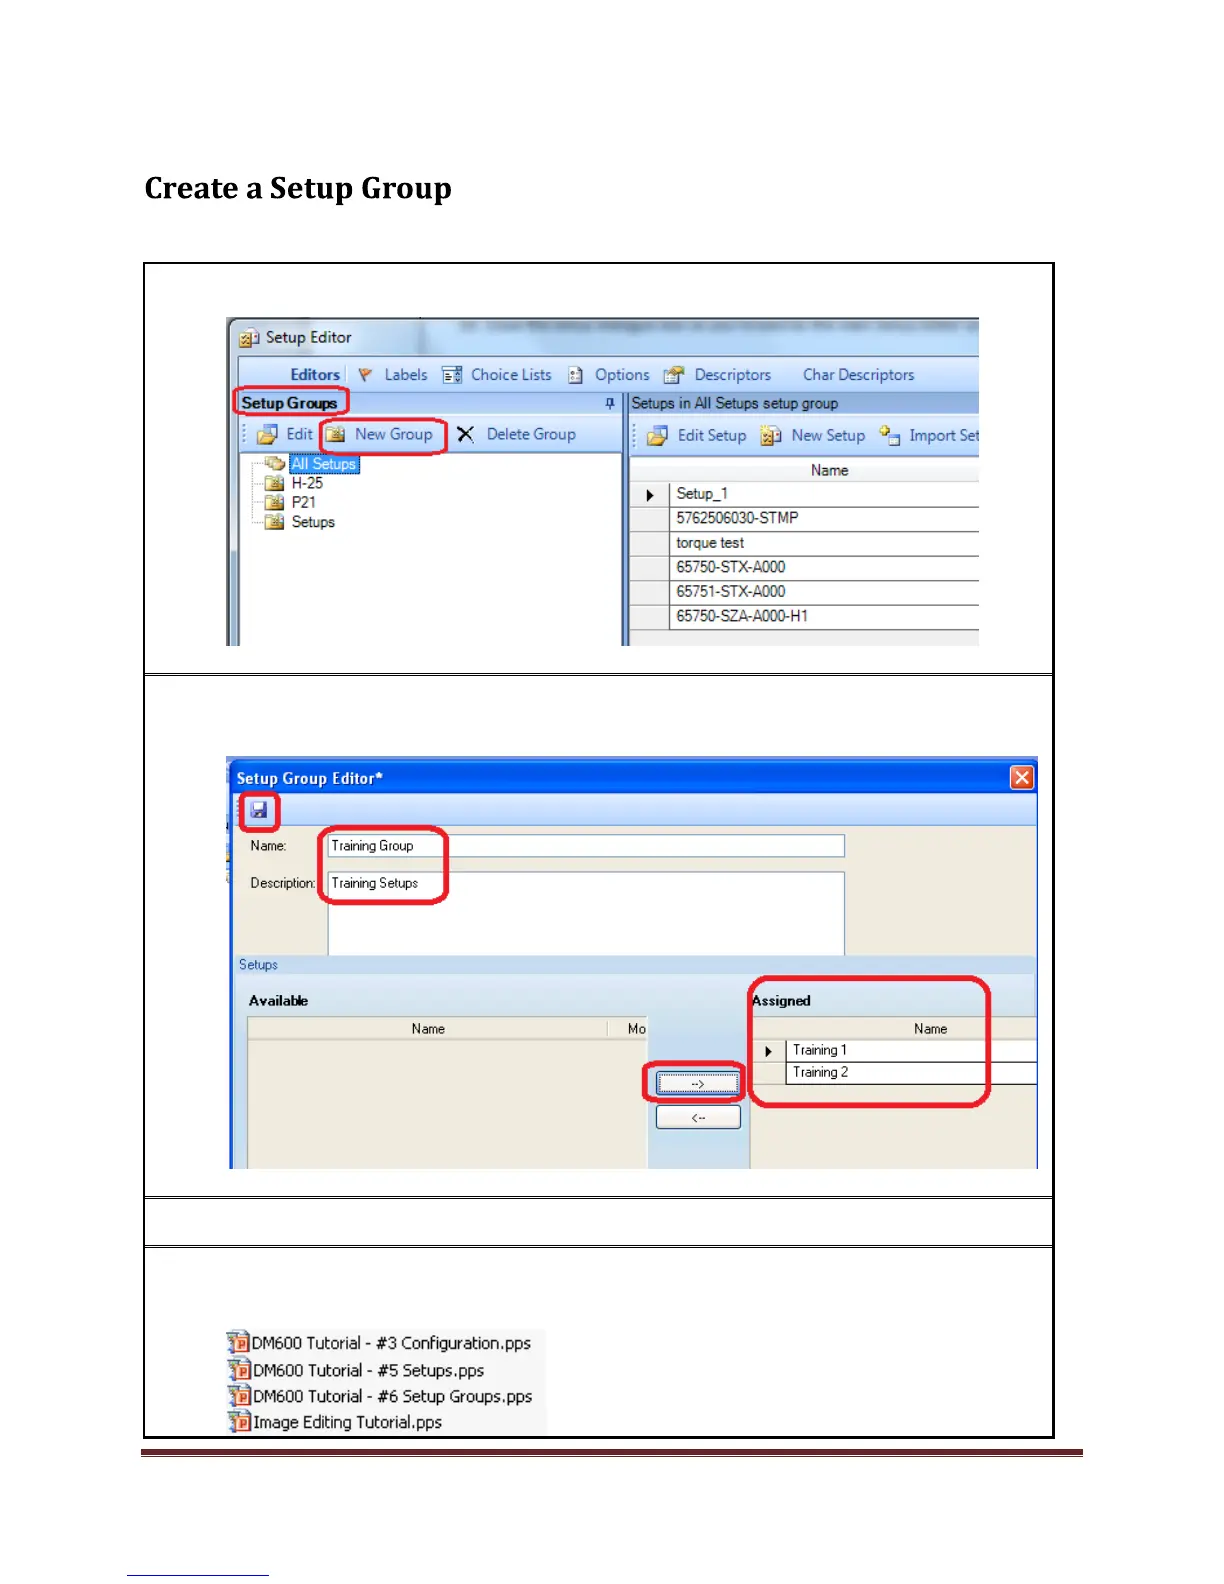
Task: Open the Labels menu item
Action: point(406,375)
